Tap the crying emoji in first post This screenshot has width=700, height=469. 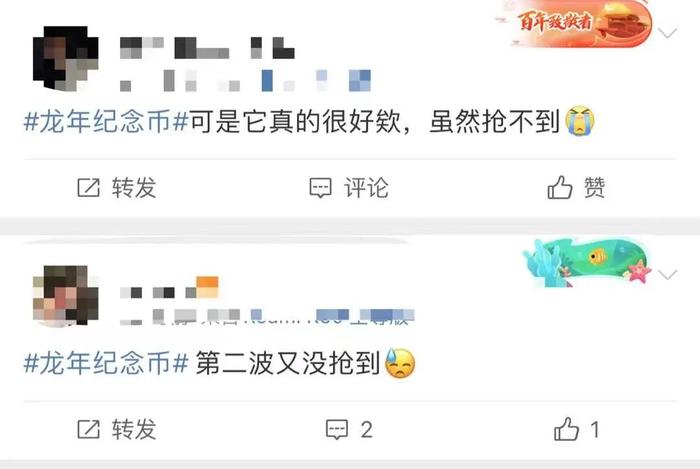pyautogui.click(x=580, y=120)
